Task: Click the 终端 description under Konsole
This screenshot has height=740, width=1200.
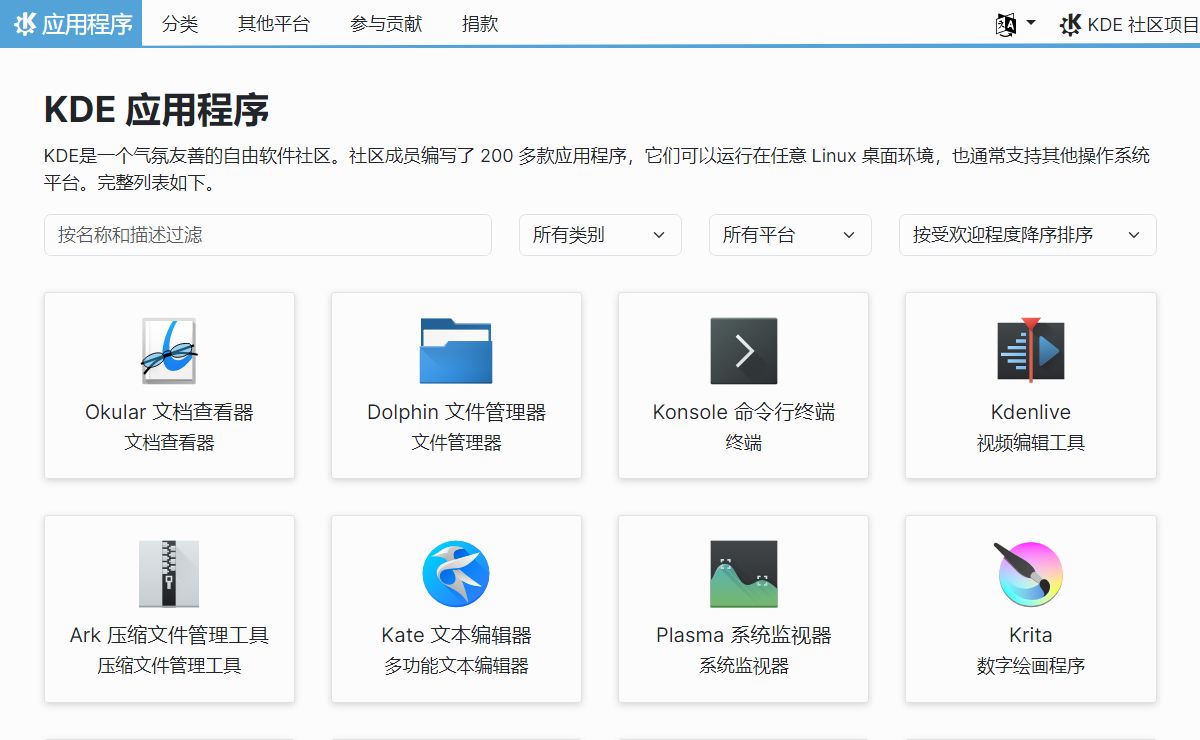Action: point(743,443)
